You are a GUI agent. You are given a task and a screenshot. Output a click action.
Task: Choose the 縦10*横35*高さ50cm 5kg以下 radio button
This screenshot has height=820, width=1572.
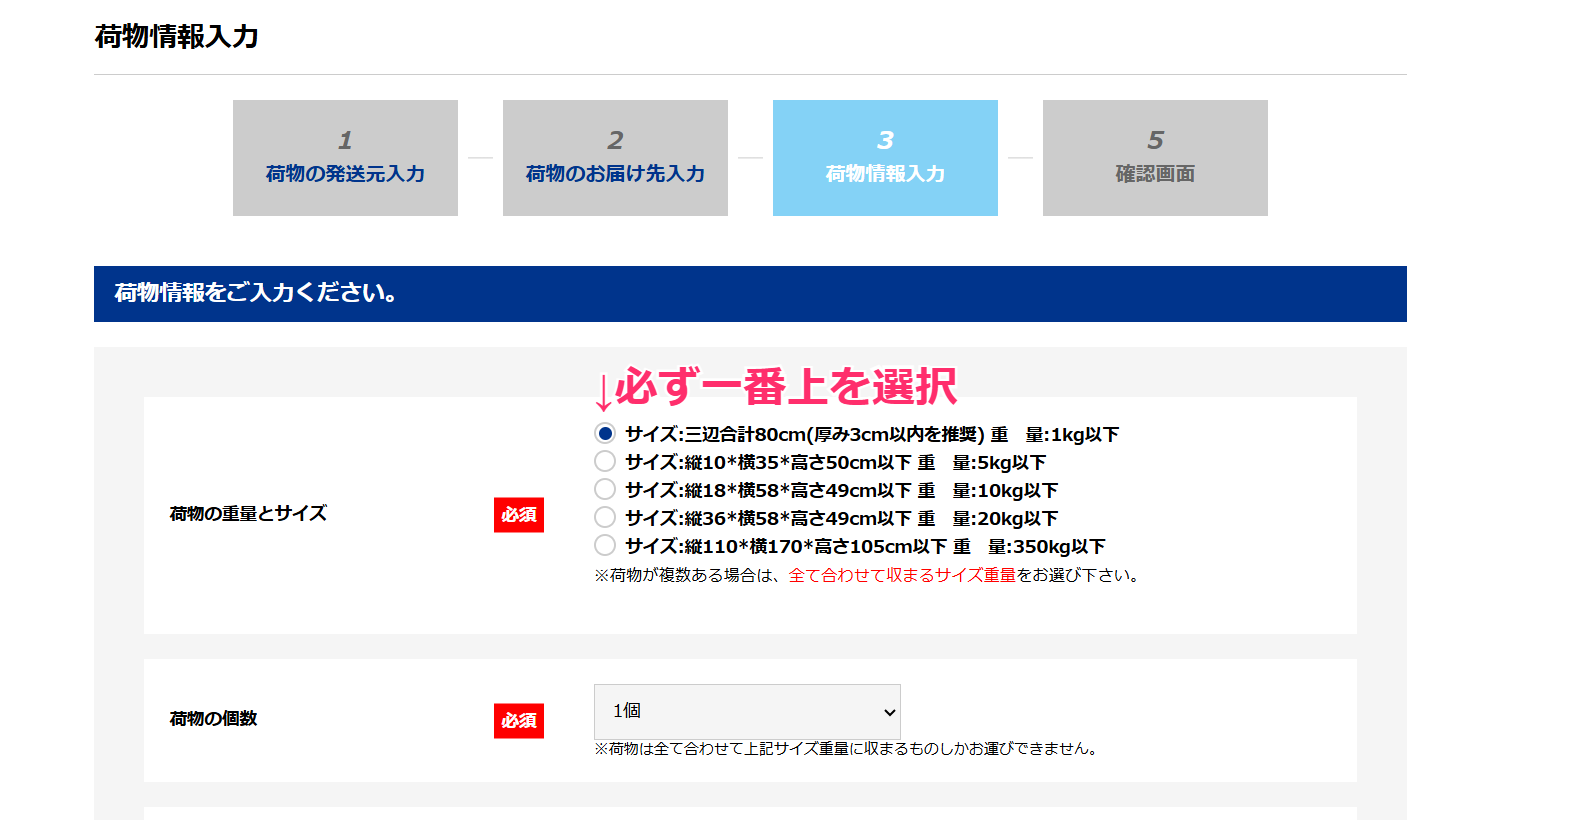point(605,462)
